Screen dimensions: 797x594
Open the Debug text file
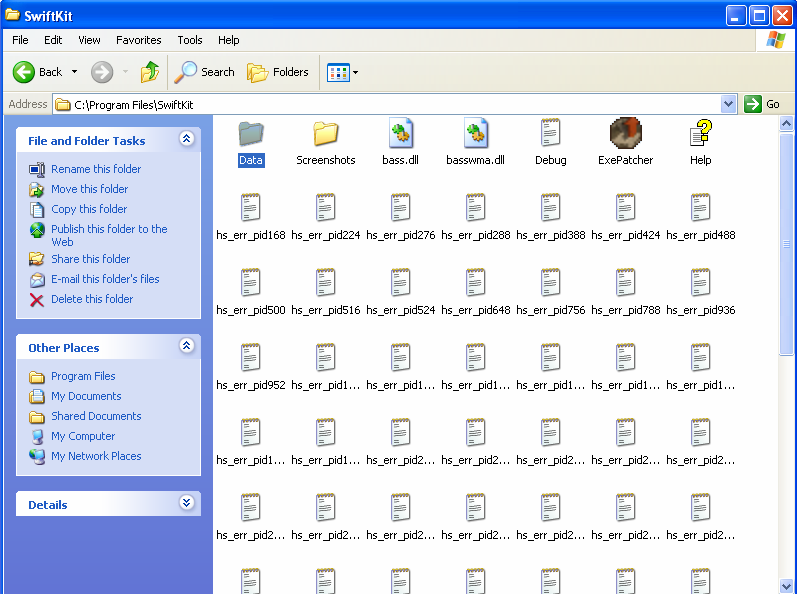(x=550, y=133)
